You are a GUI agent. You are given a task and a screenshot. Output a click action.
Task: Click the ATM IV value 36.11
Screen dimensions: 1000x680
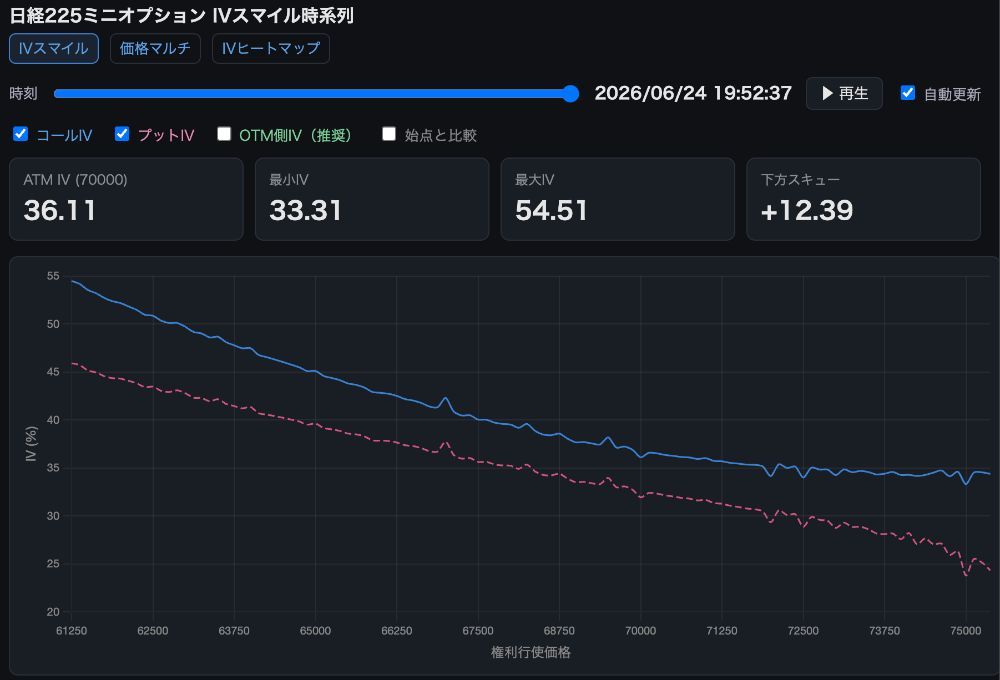60,211
